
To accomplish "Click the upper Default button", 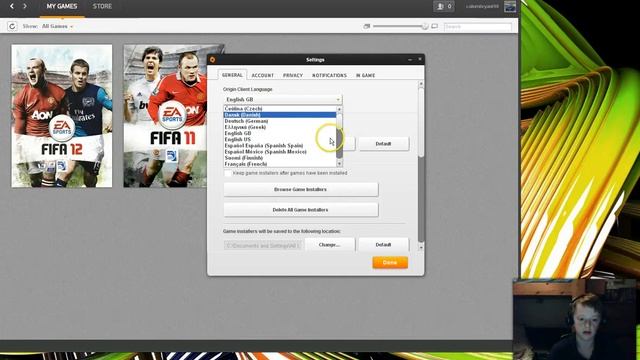I will coord(383,144).
